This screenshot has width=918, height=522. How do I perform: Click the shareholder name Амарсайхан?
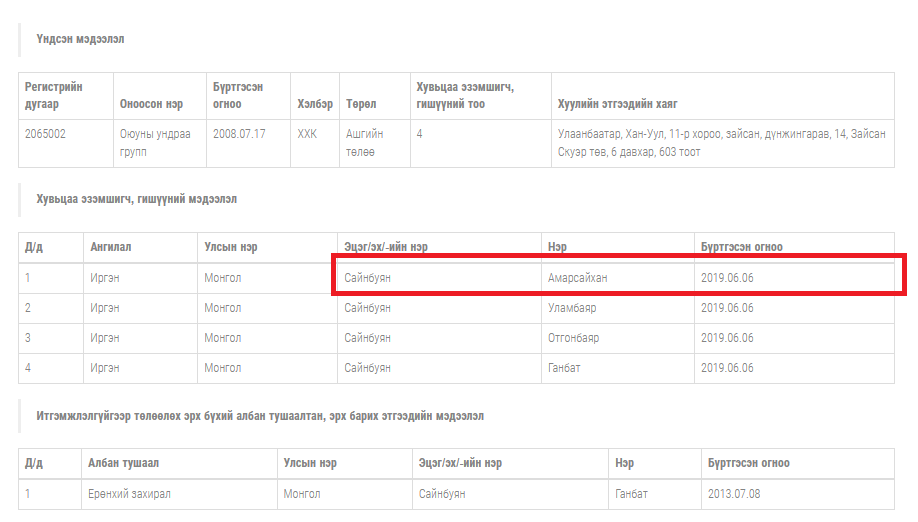pos(577,278)
